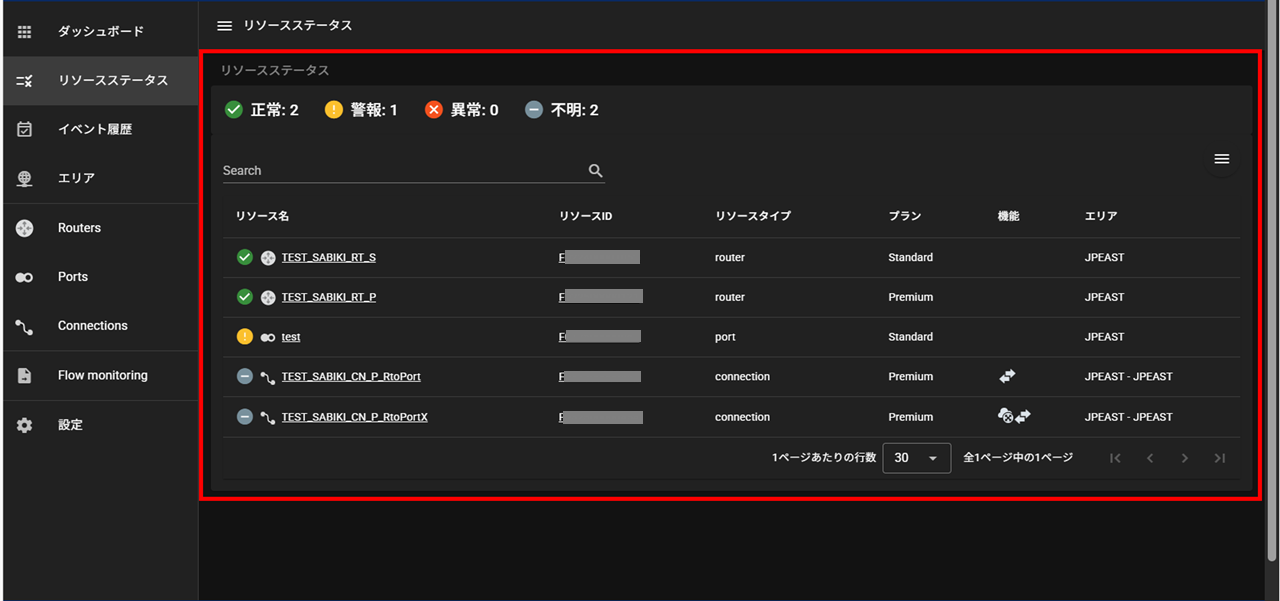Click the Flow monitoring document icon
Viewport: 1280px width, 601px height.
pos(25,376)
